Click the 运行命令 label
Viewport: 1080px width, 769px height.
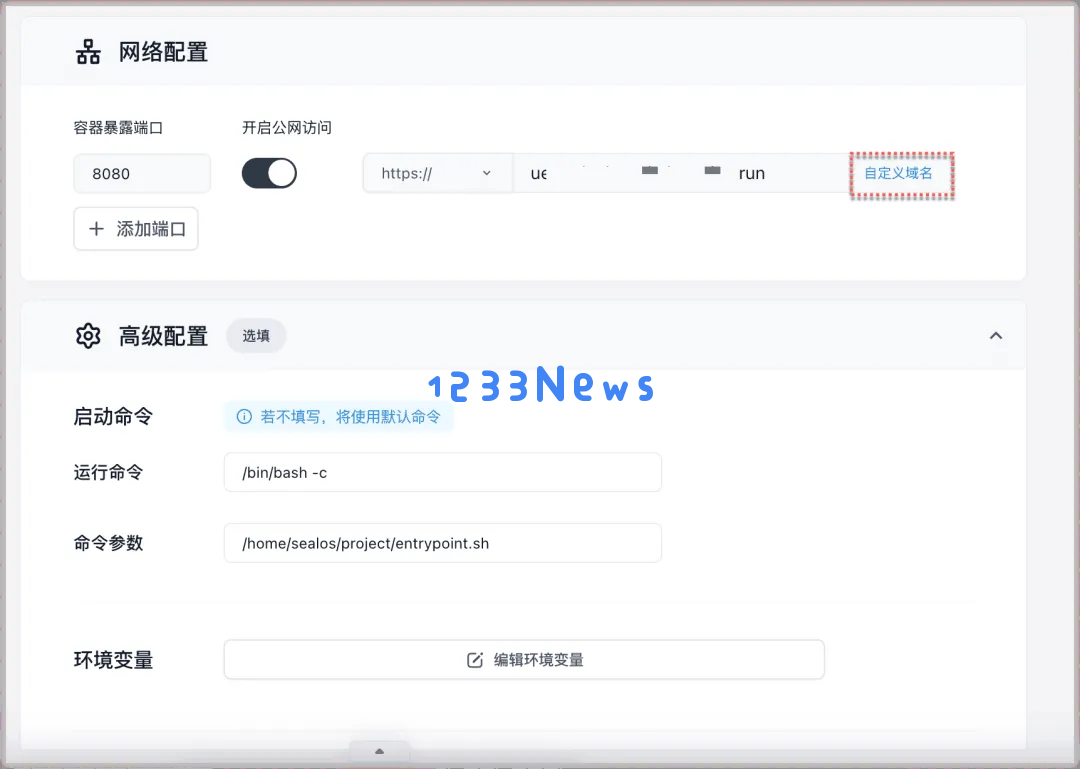(x=108, y=473)
